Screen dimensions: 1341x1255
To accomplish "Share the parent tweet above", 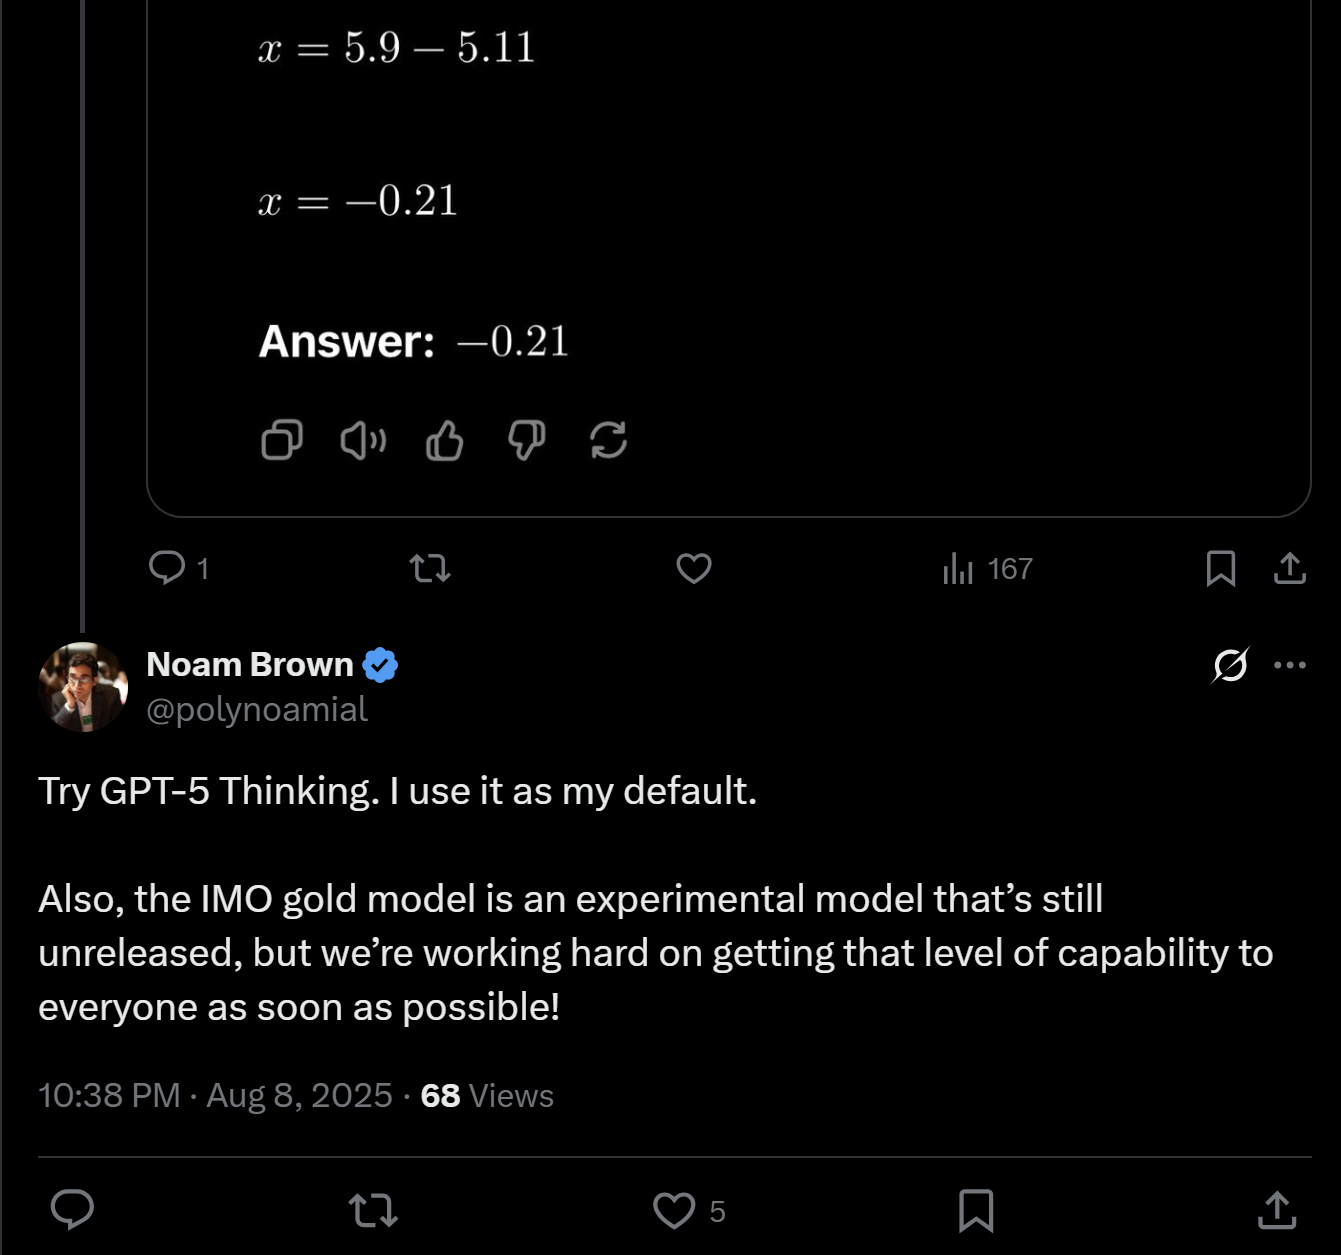I will click(1290, 568).
